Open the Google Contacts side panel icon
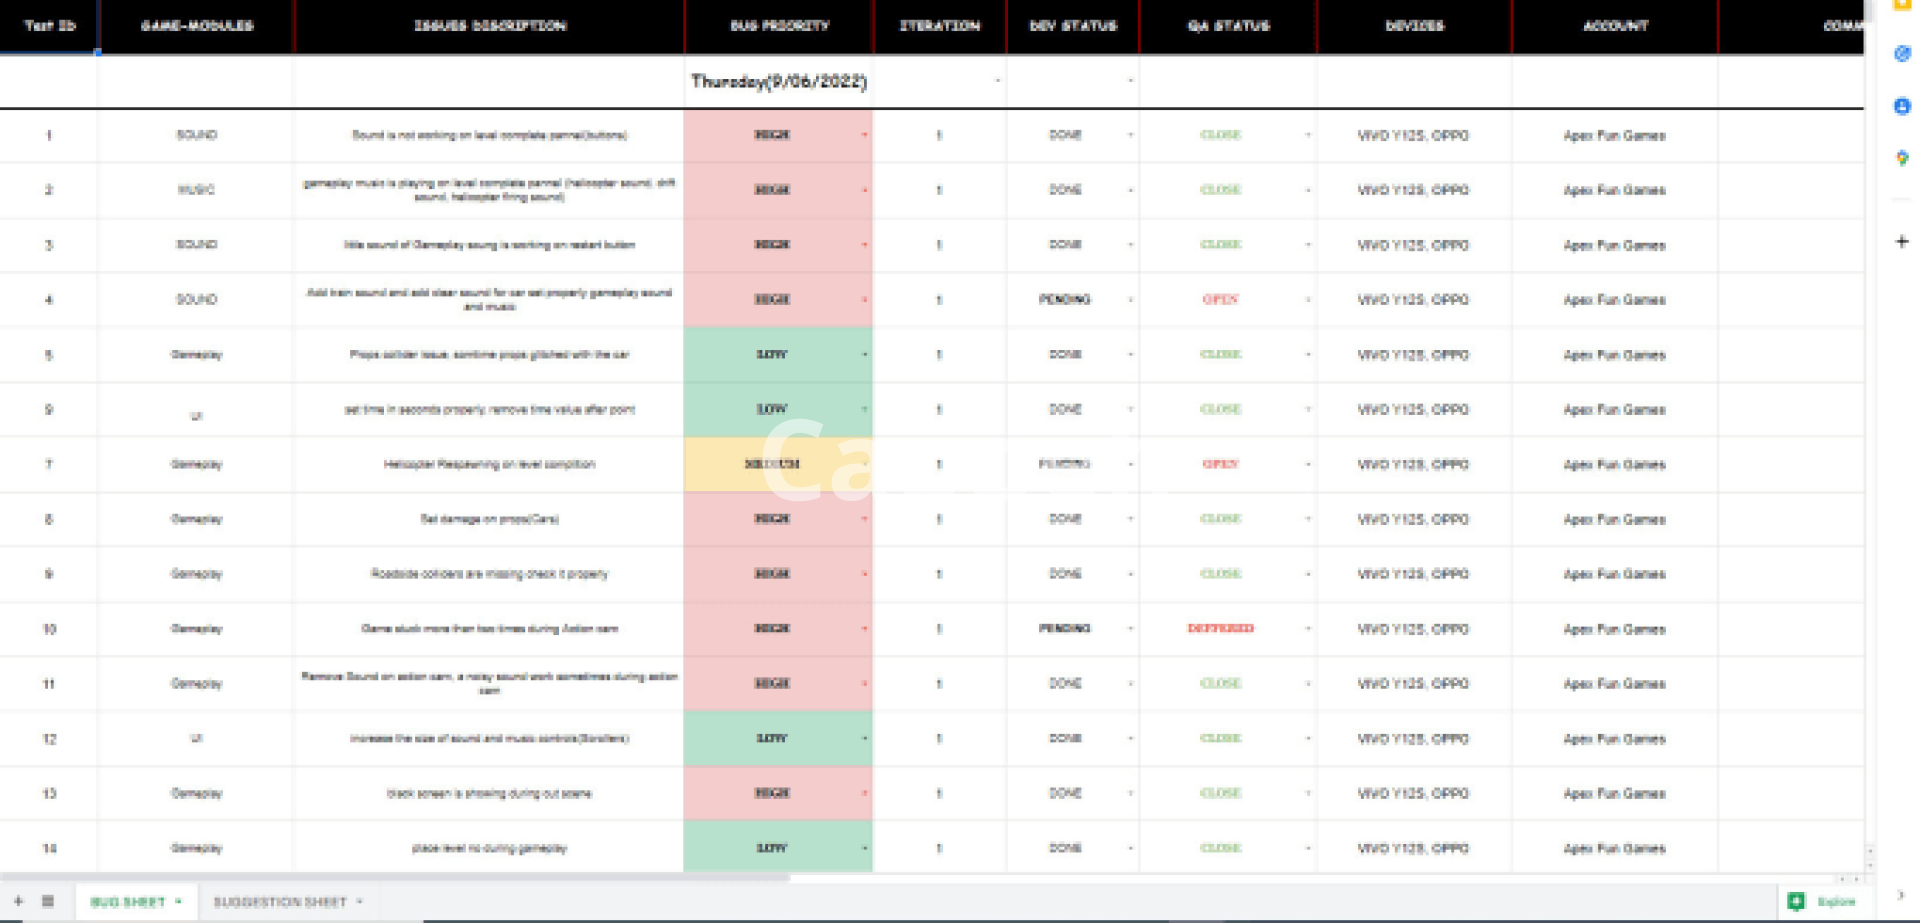1920x923 pixels. (x=1902, y=106)
